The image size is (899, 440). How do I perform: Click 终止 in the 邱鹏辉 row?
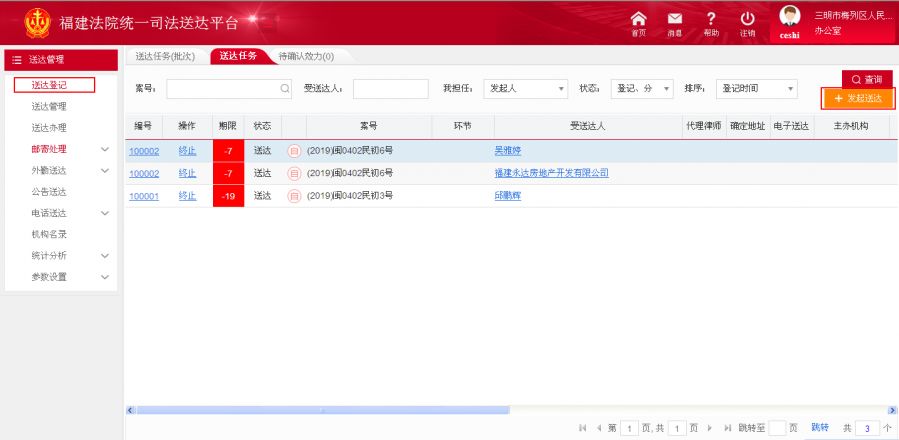187,196
